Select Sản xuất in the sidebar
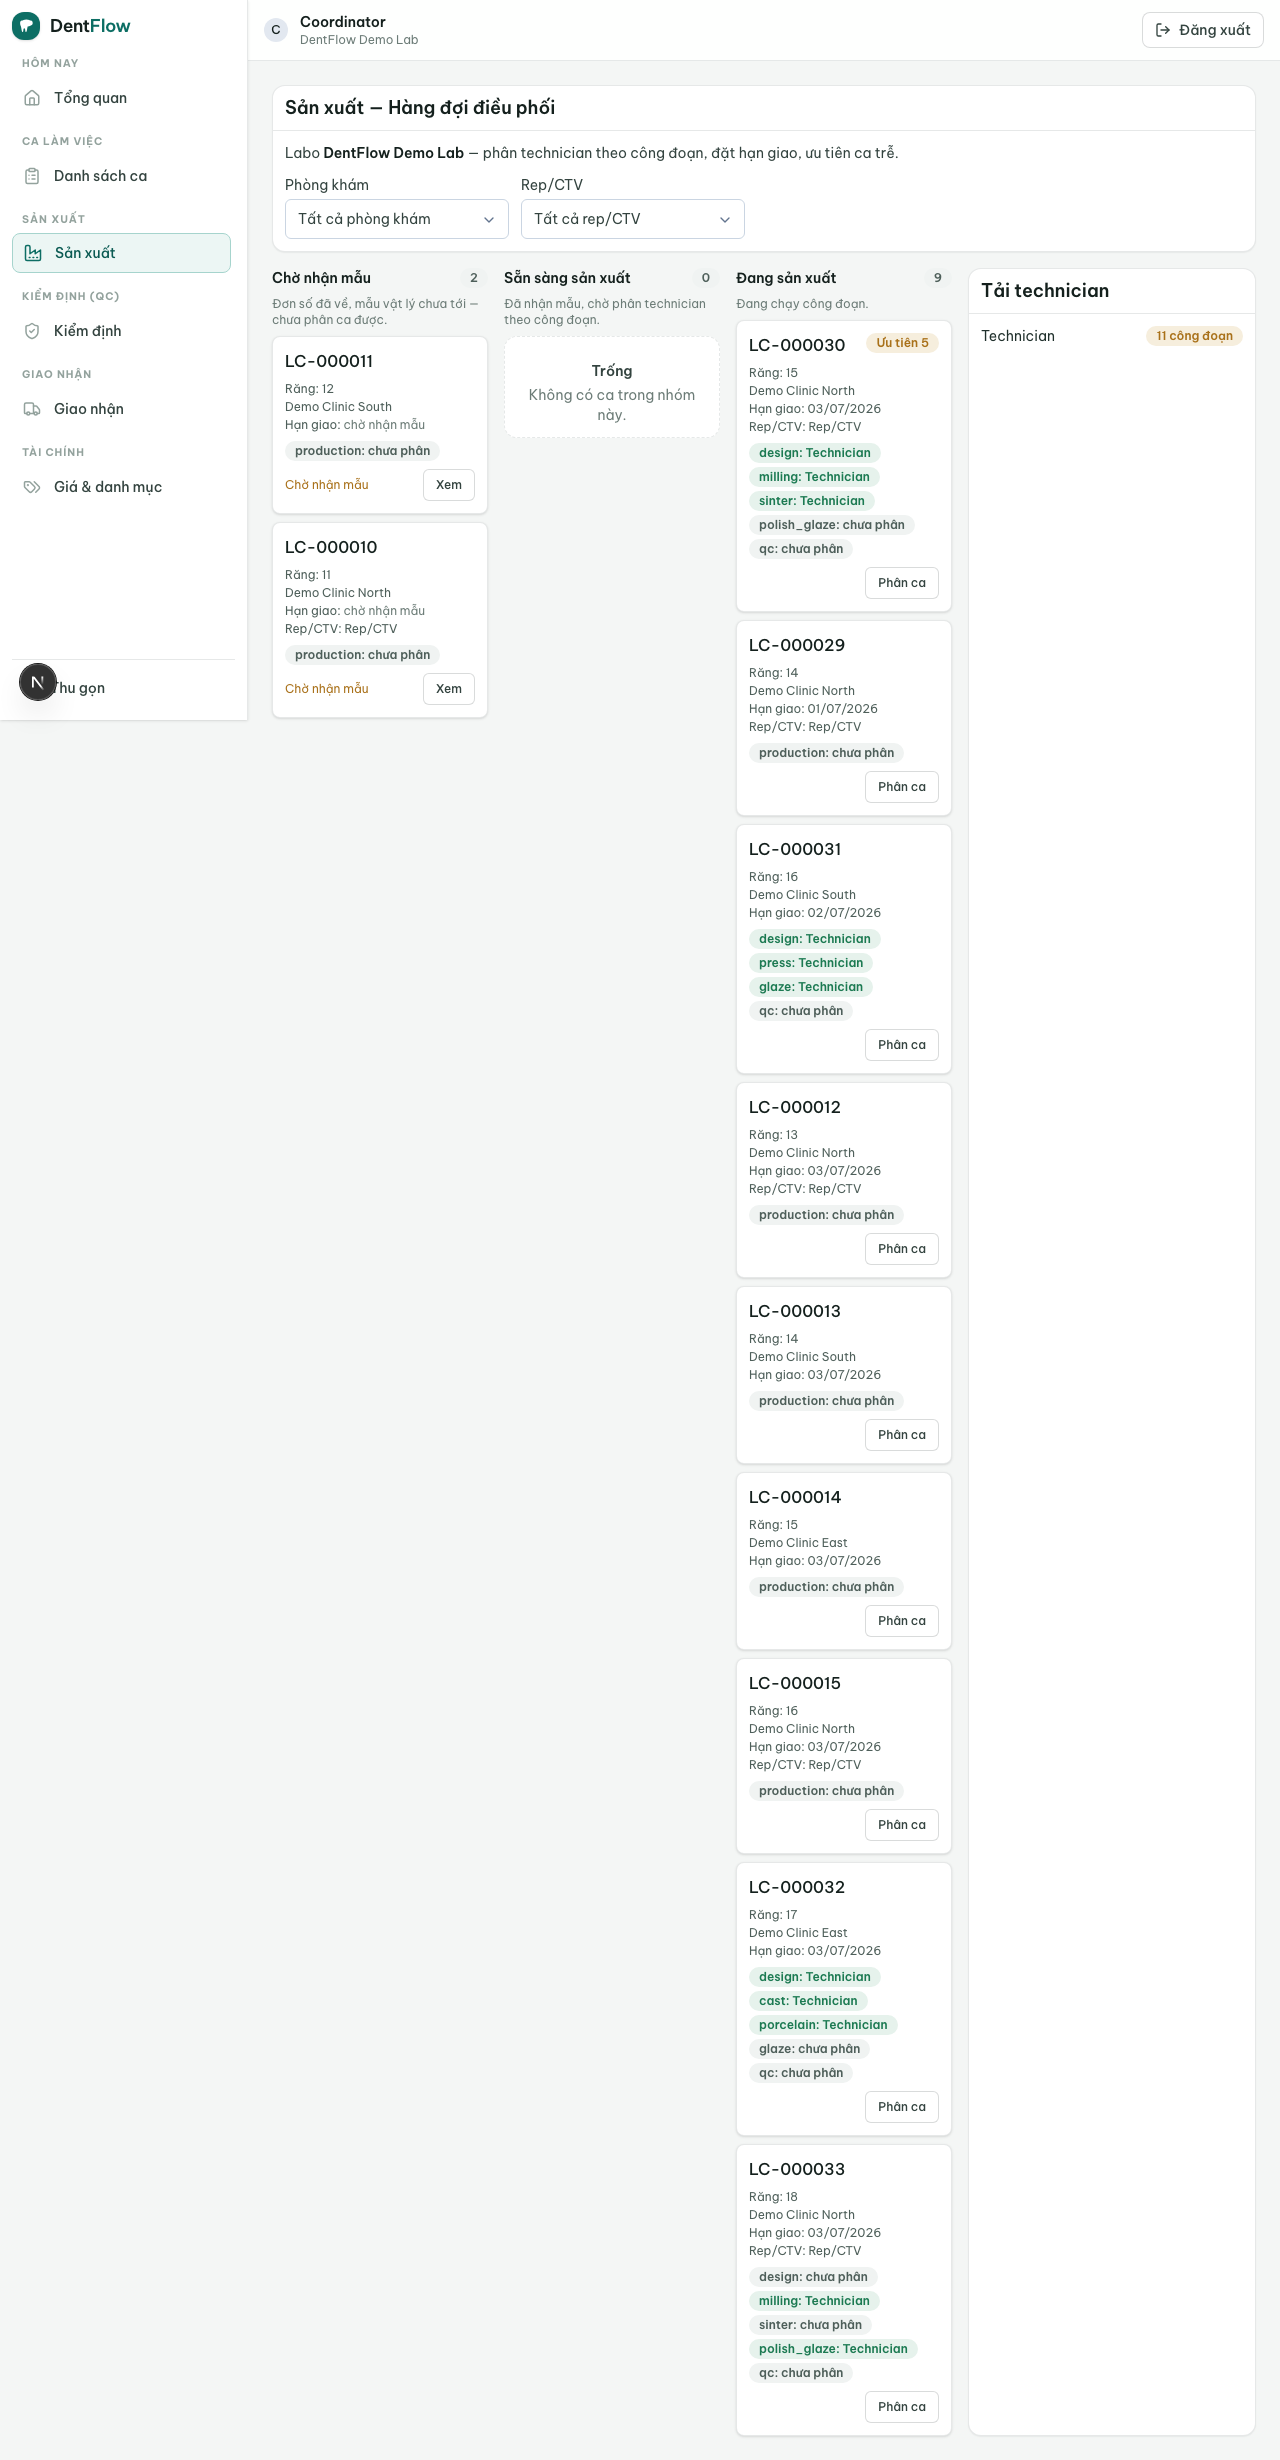 tap(121, 253)
